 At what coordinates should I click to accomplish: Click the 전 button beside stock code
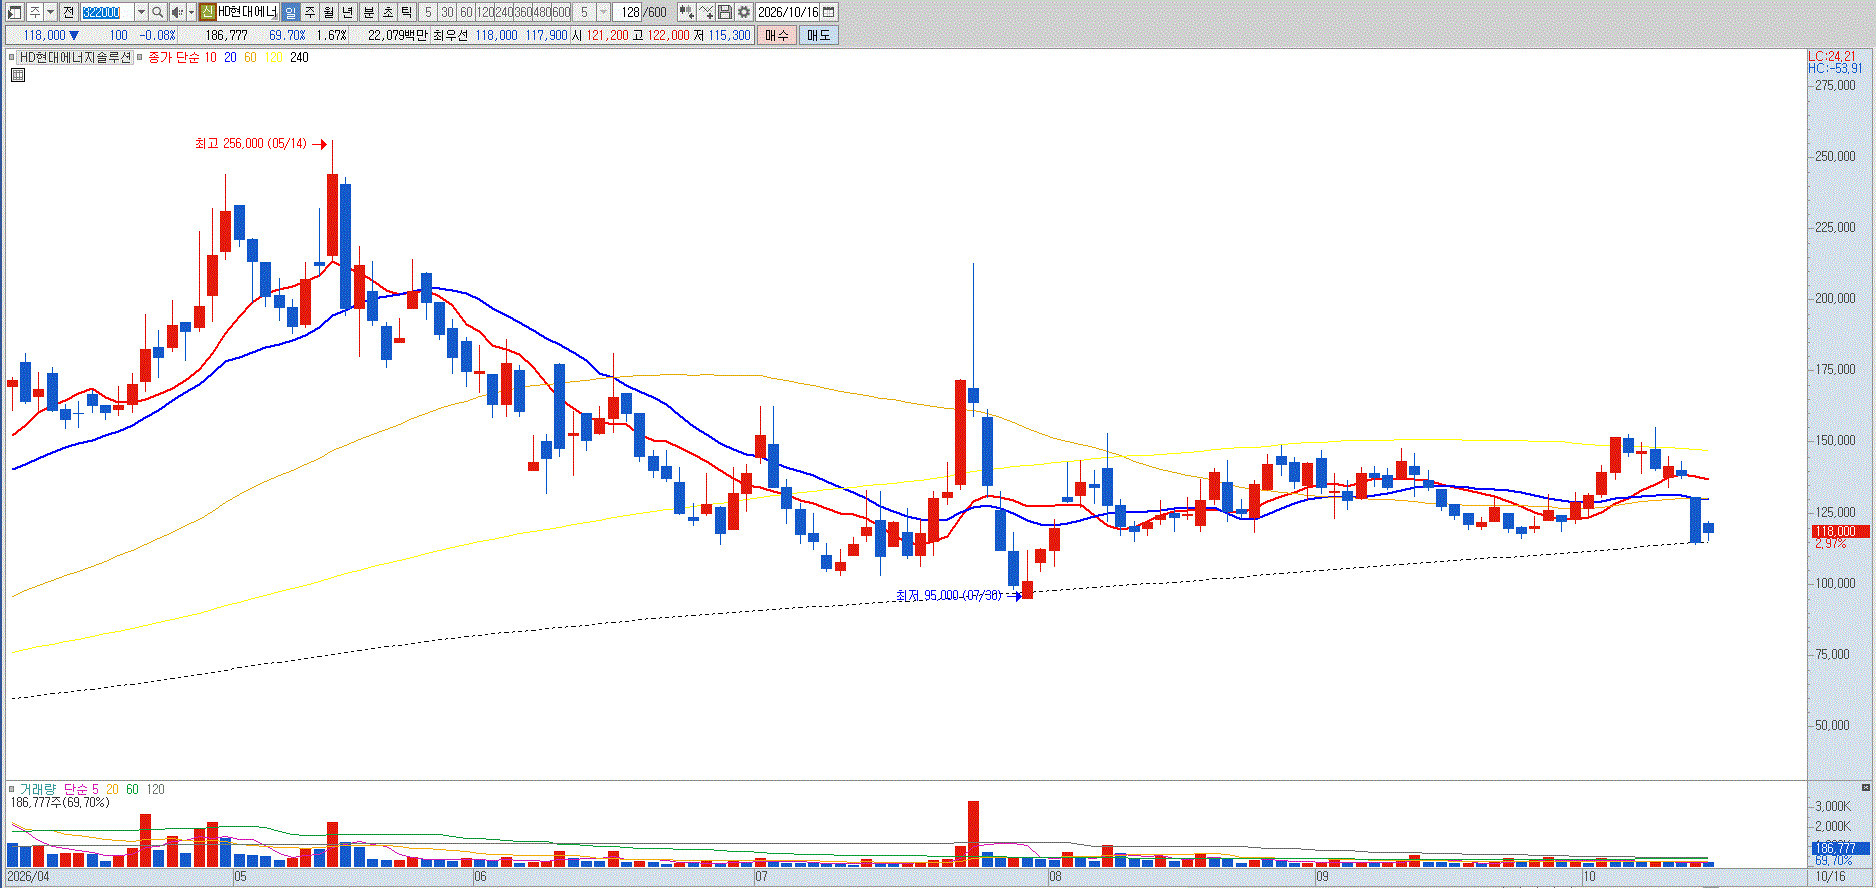point(68,12)
